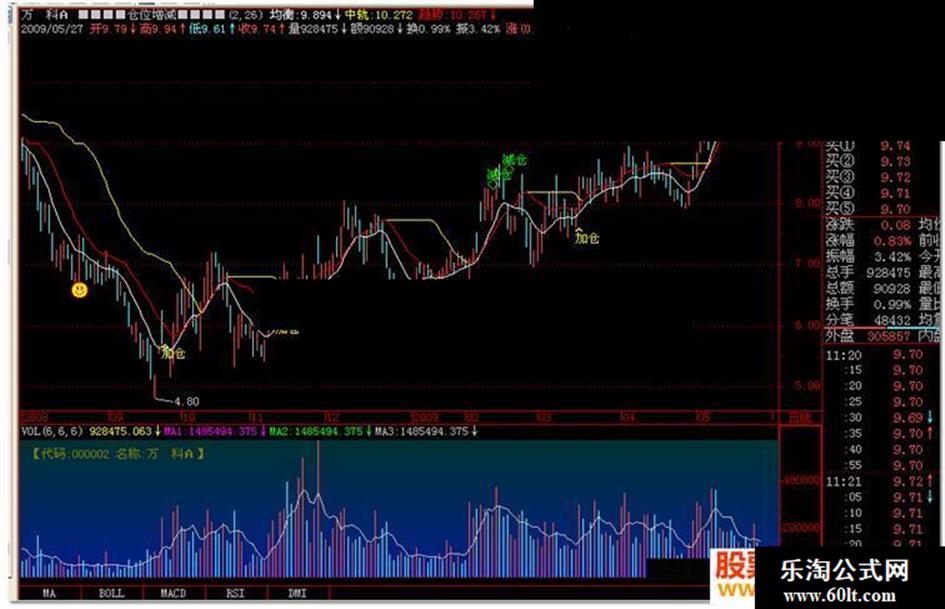The width and height of the screenshot is (945, 609).
Task: Click the opening price 开9.79 value
Action: click(x=113, y=28)
